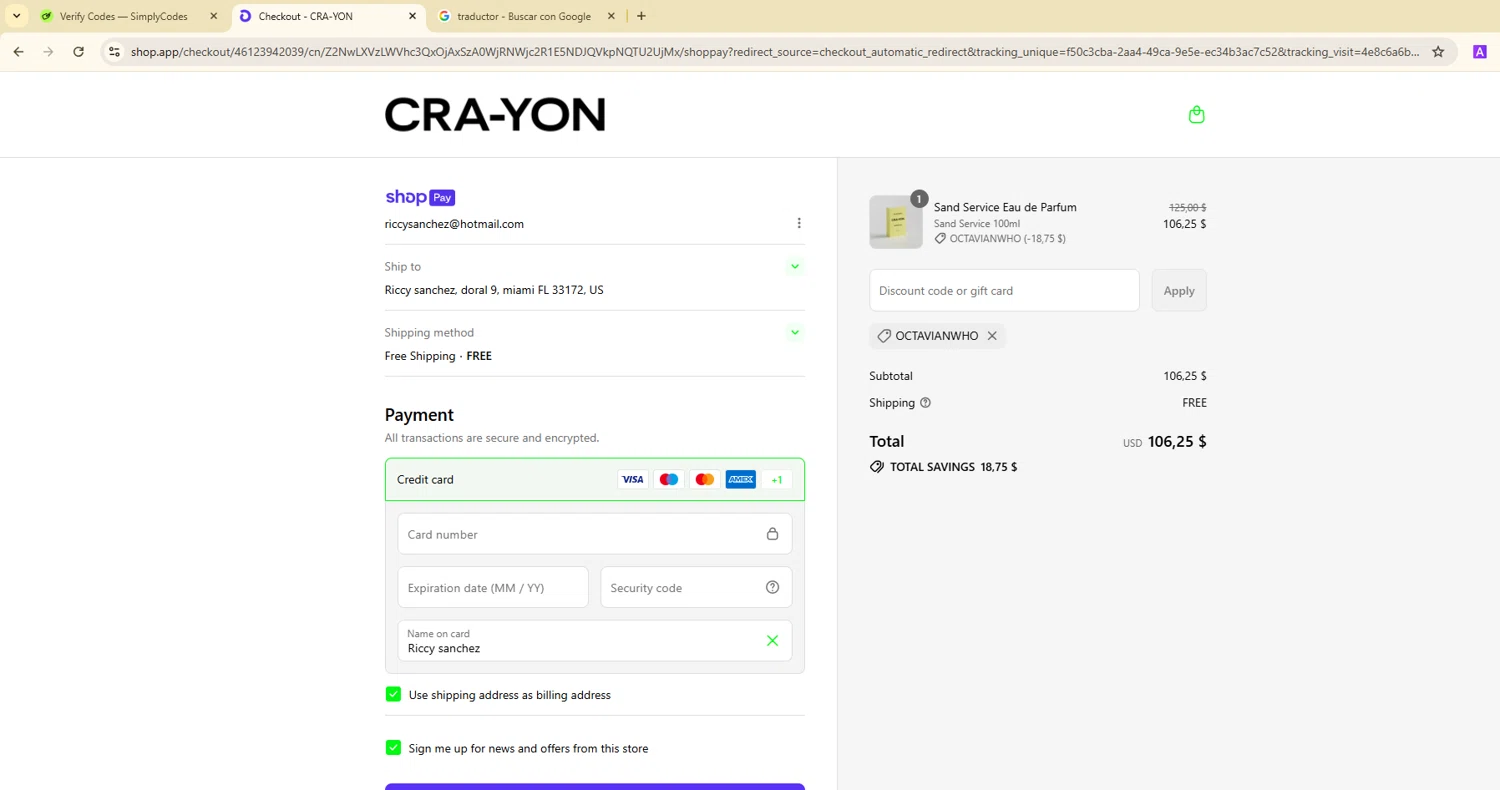Focus the Card number field

point(595,534)
